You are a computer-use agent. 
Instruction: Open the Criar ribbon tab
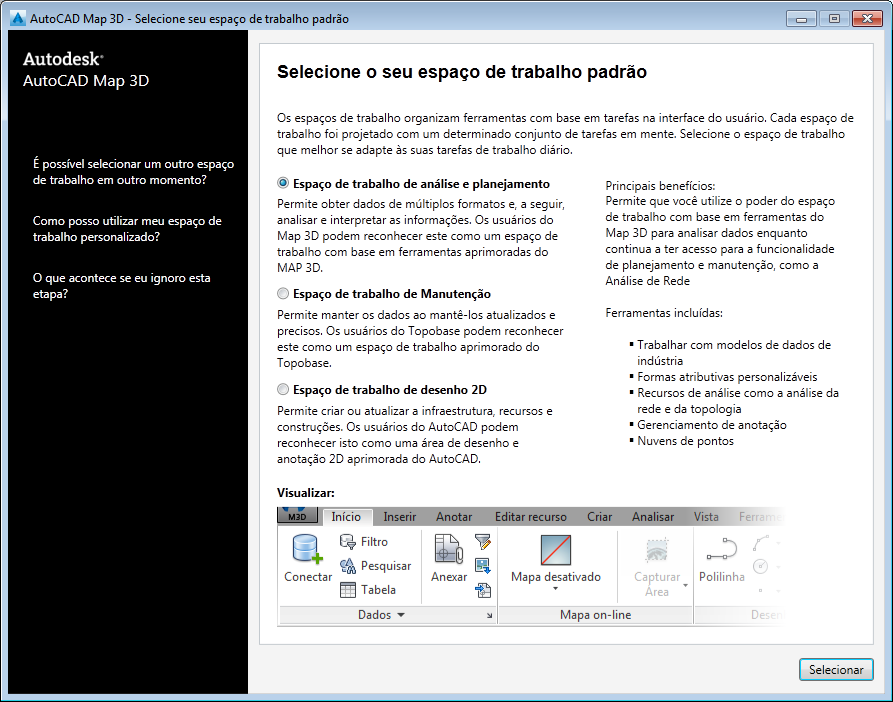[600, 516]
